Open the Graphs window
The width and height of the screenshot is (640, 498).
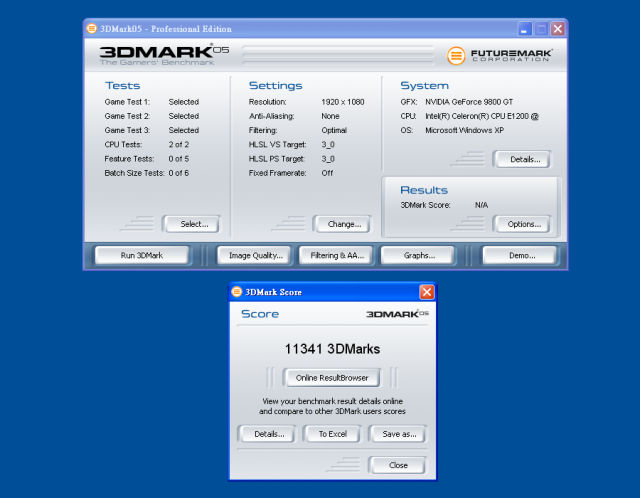[x=419, y=256]
